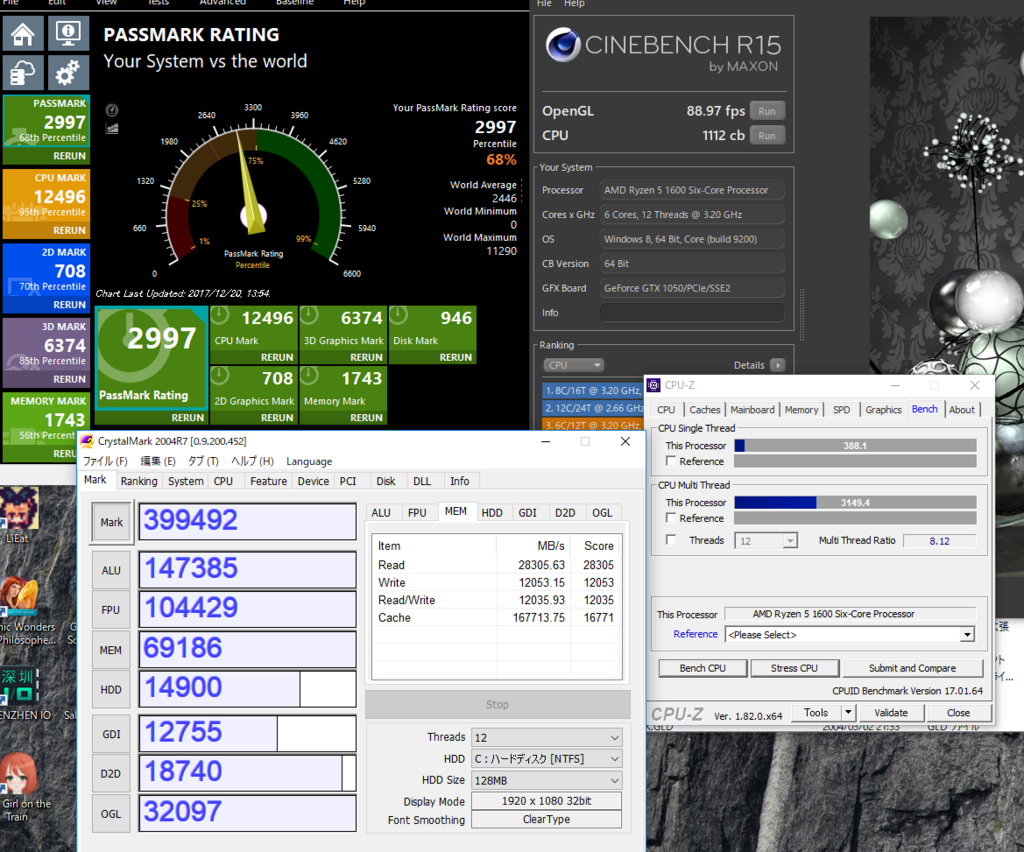Click the Details arrow icon in Cinebench ranking
The width and height of the screenshot is (1024, 852).
[x=777, y=365]
